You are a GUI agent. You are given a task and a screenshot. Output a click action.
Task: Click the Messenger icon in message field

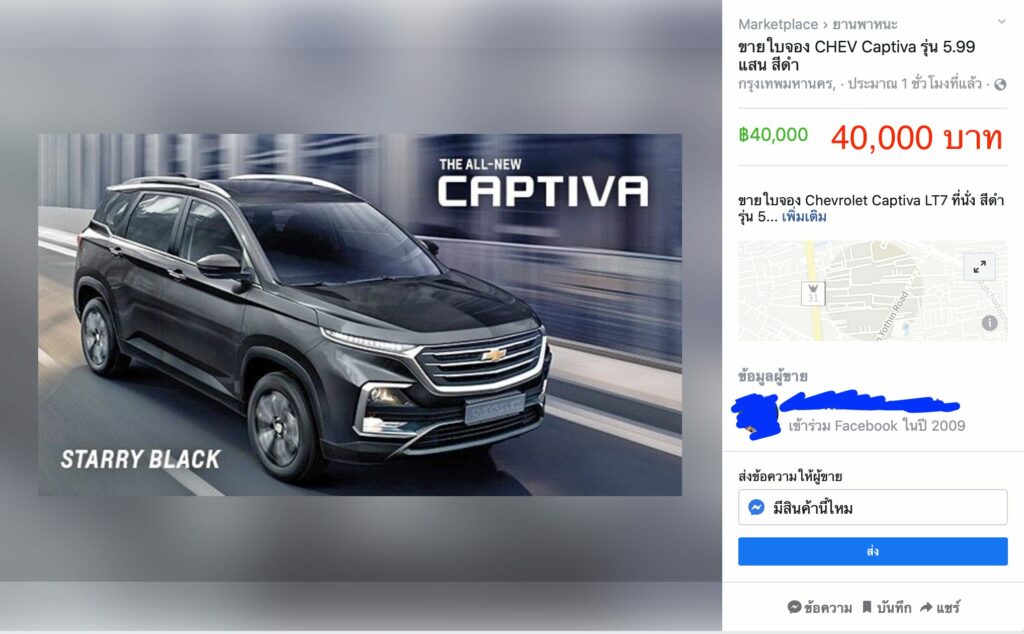pyautogui.click(x=756, y=507)
